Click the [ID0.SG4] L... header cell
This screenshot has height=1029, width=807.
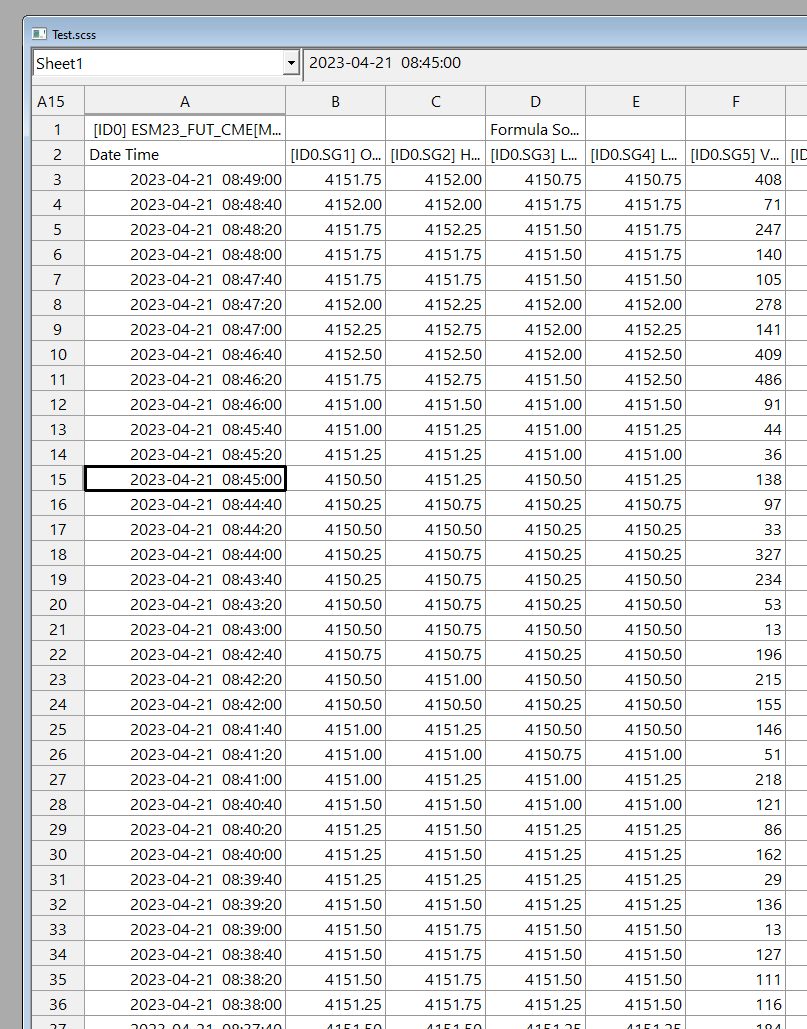click(636, 154)
